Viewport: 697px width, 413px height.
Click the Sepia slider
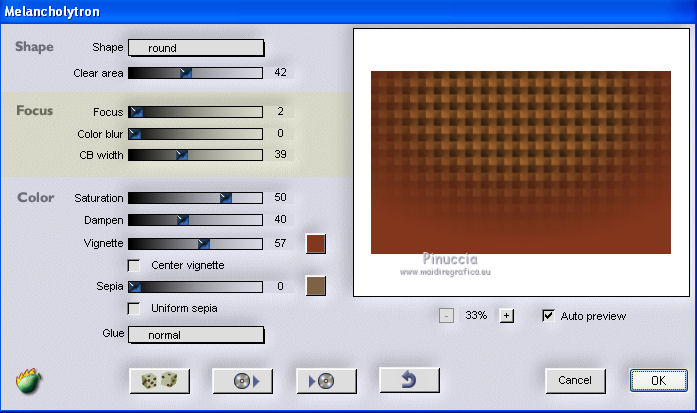(x=195, y=287)
